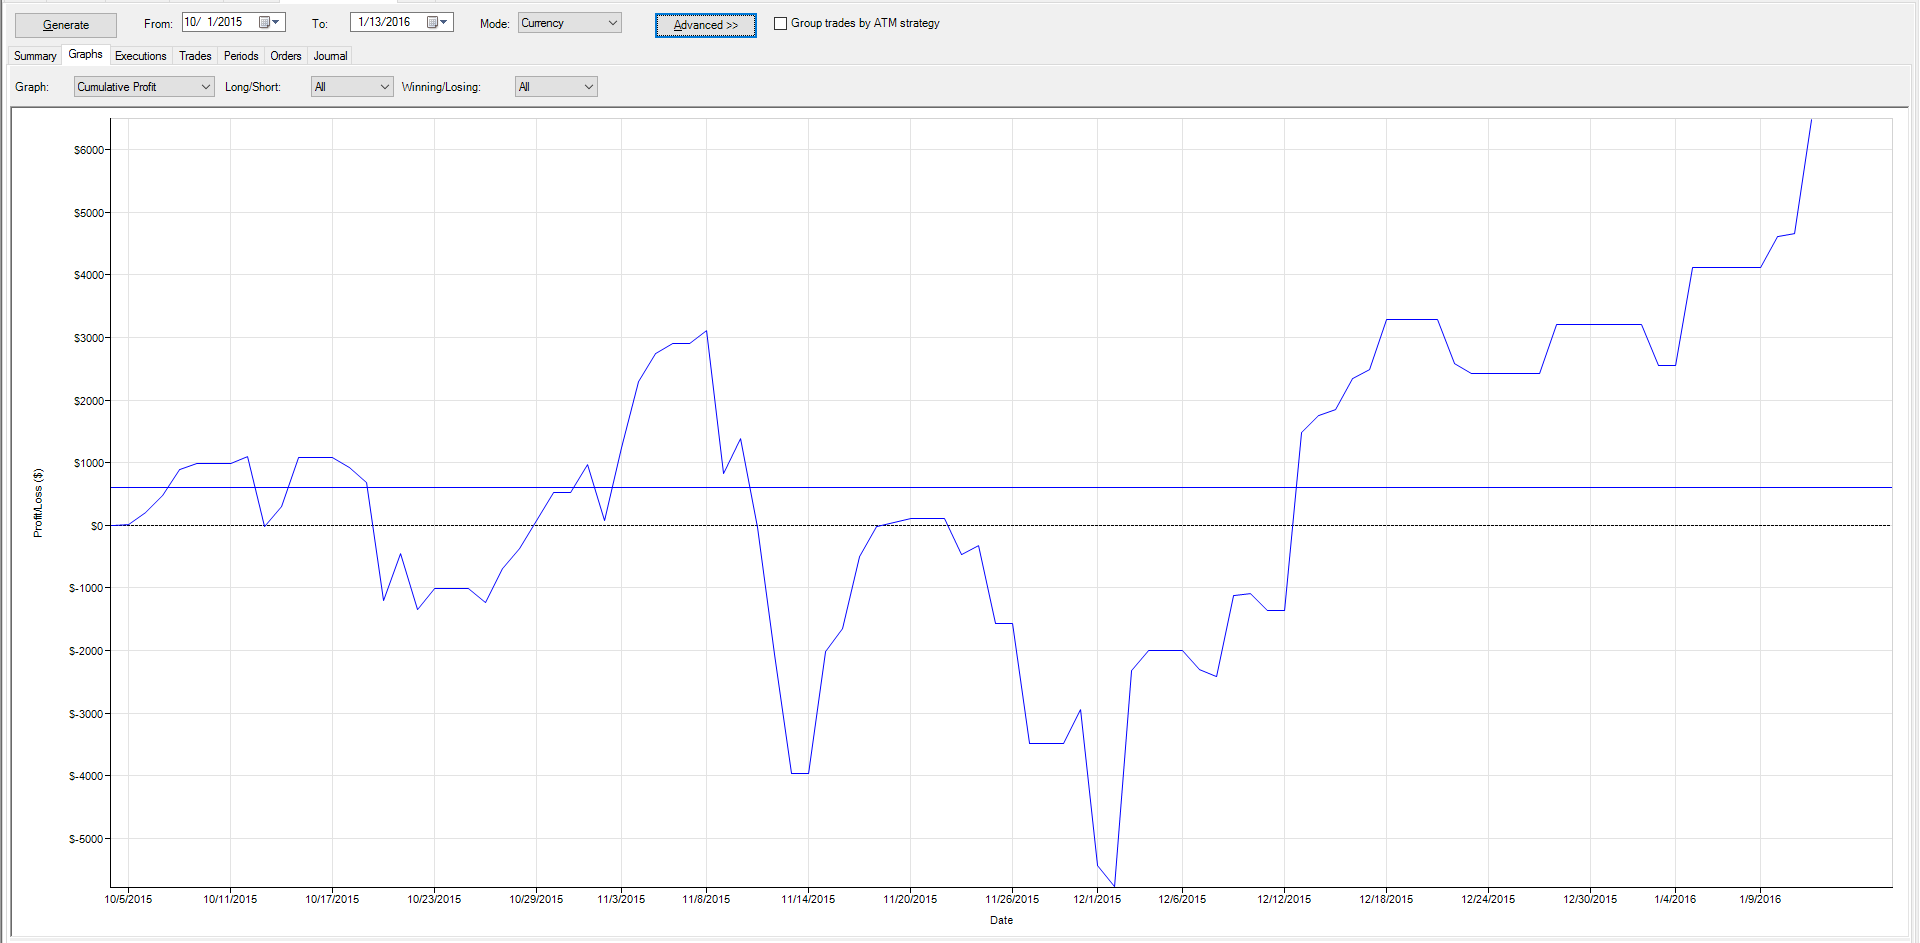Viewport: 1920px width, 943px height.
Task: Click the $1000 y-axis label
Action: 88,463
